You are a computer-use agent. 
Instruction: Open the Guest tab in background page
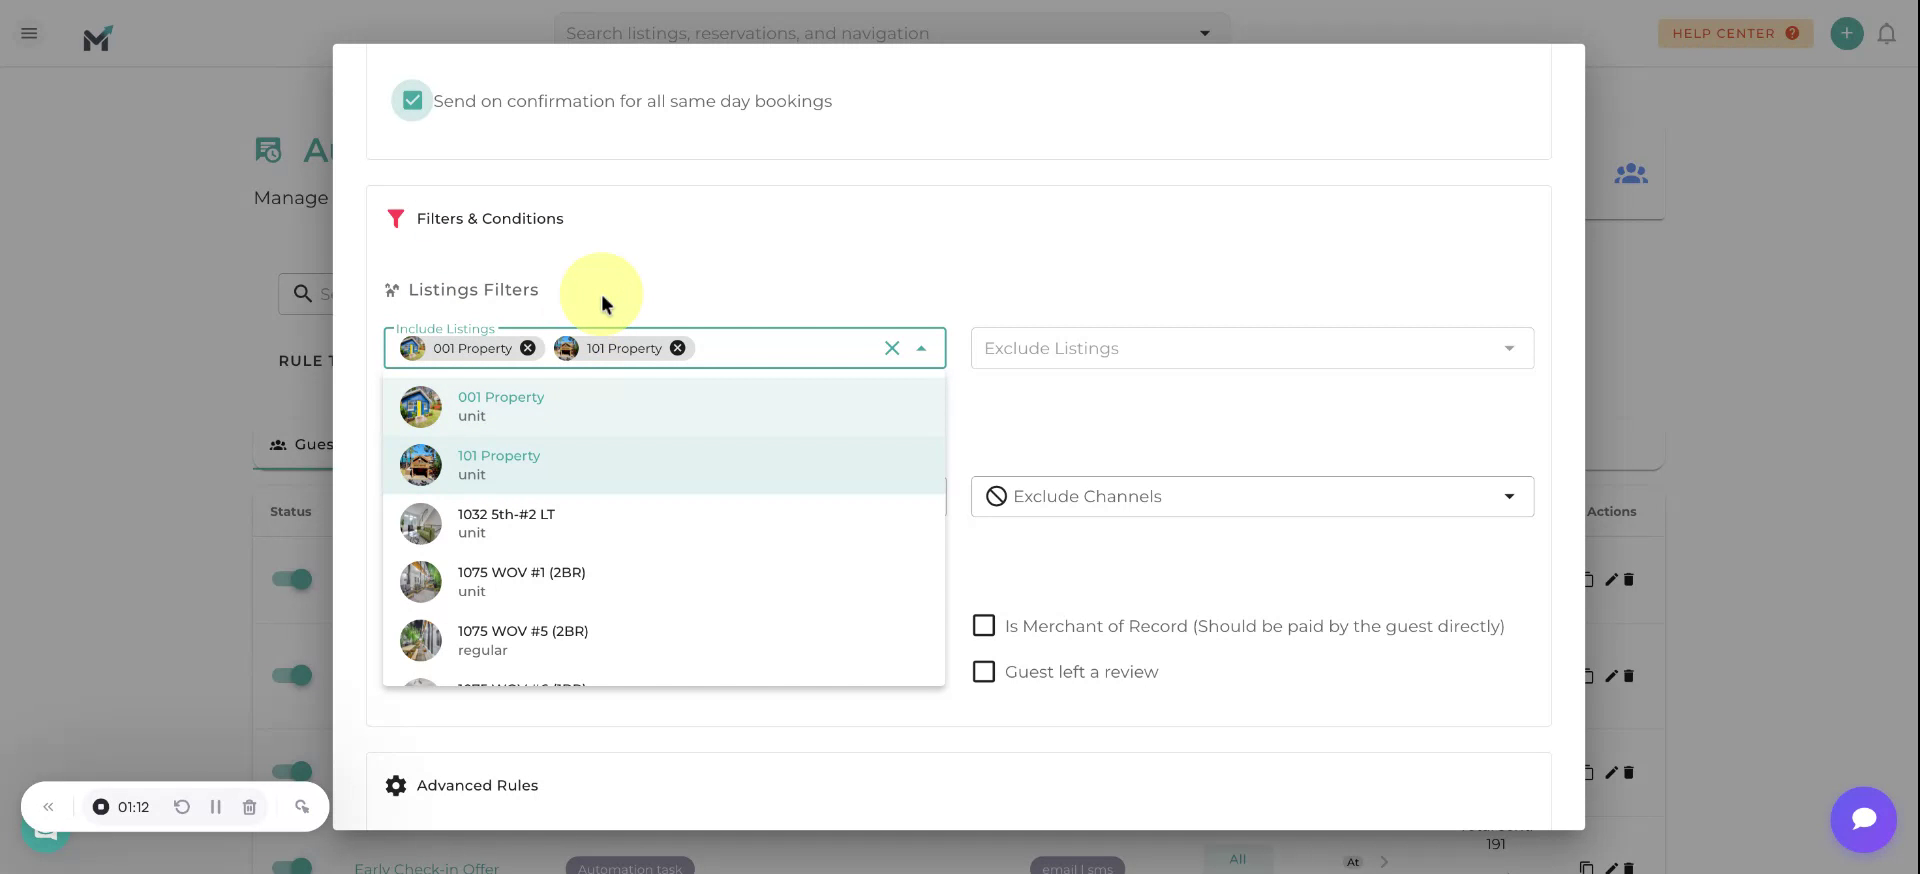(302, 444)
